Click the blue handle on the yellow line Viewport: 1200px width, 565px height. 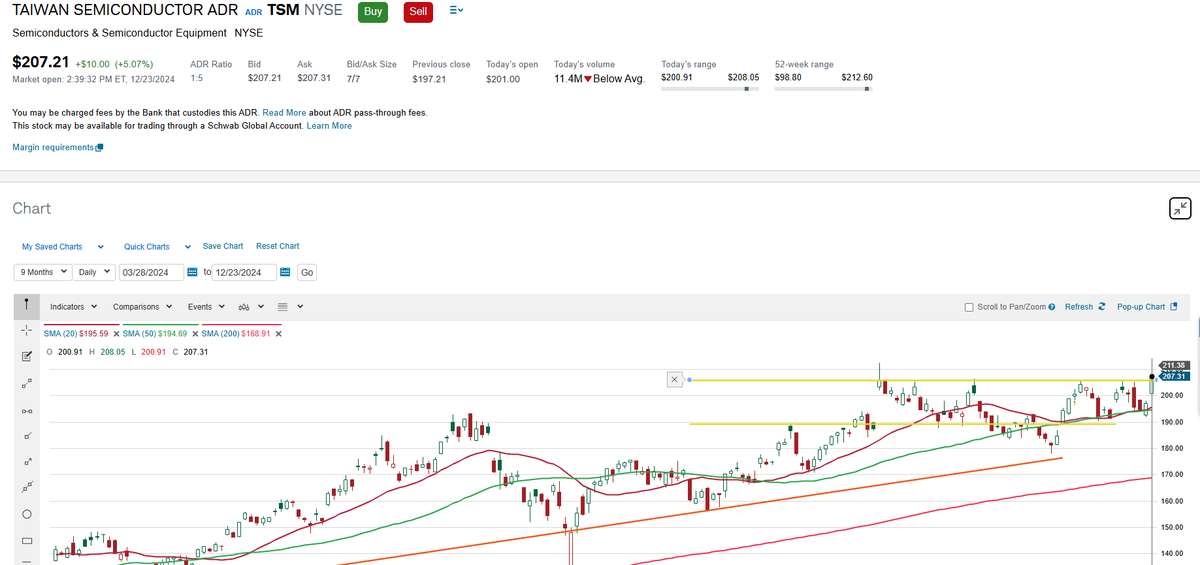(689, 380)
